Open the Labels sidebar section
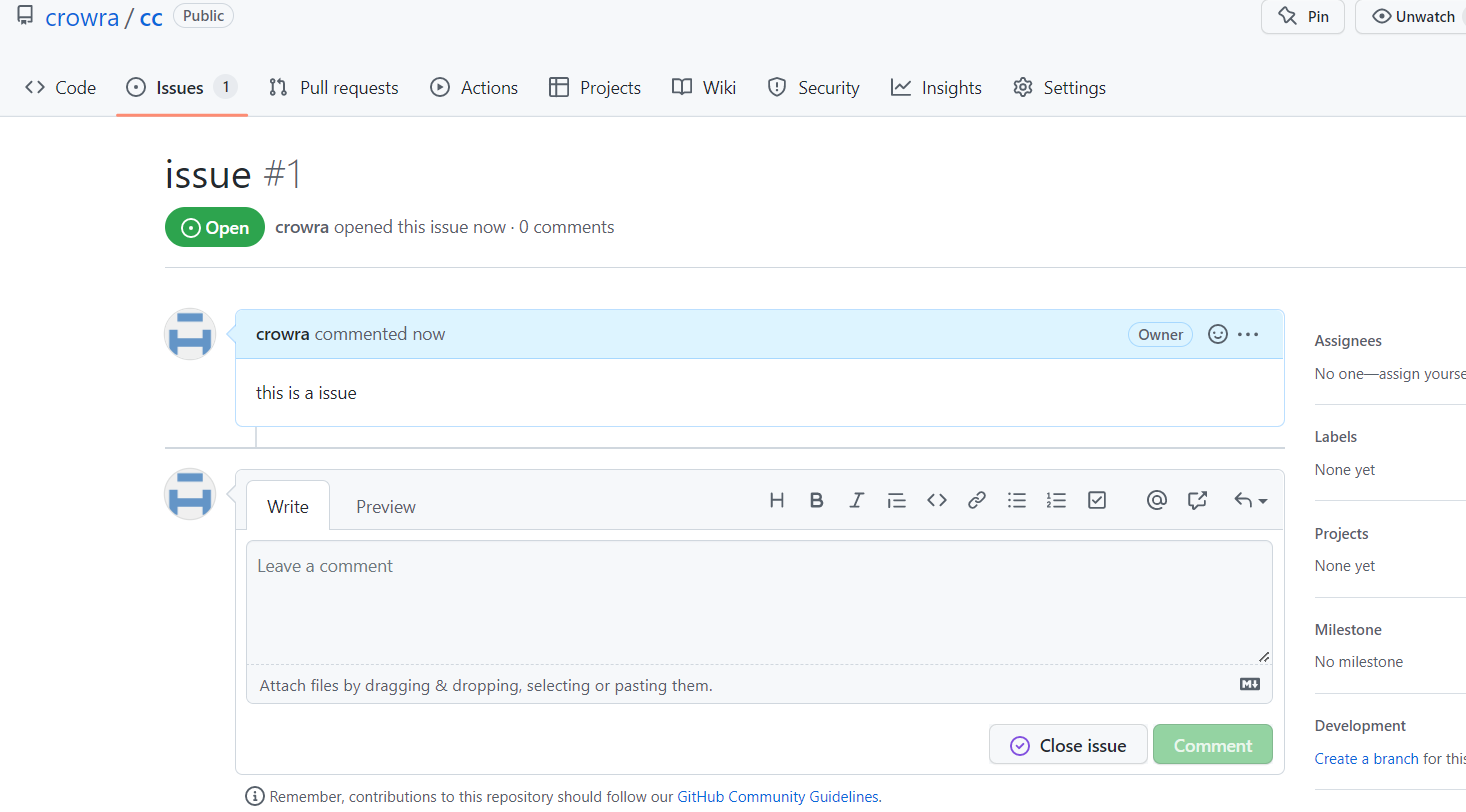 1336,437
